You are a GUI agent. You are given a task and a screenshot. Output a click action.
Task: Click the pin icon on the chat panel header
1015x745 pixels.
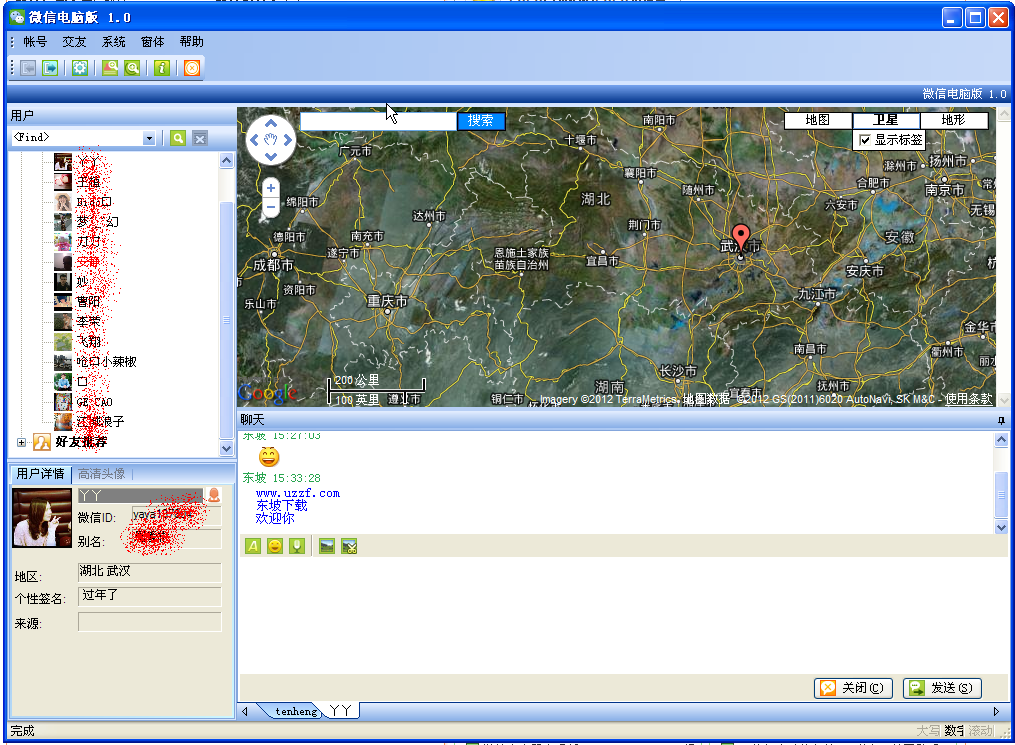coord(1001,421)
